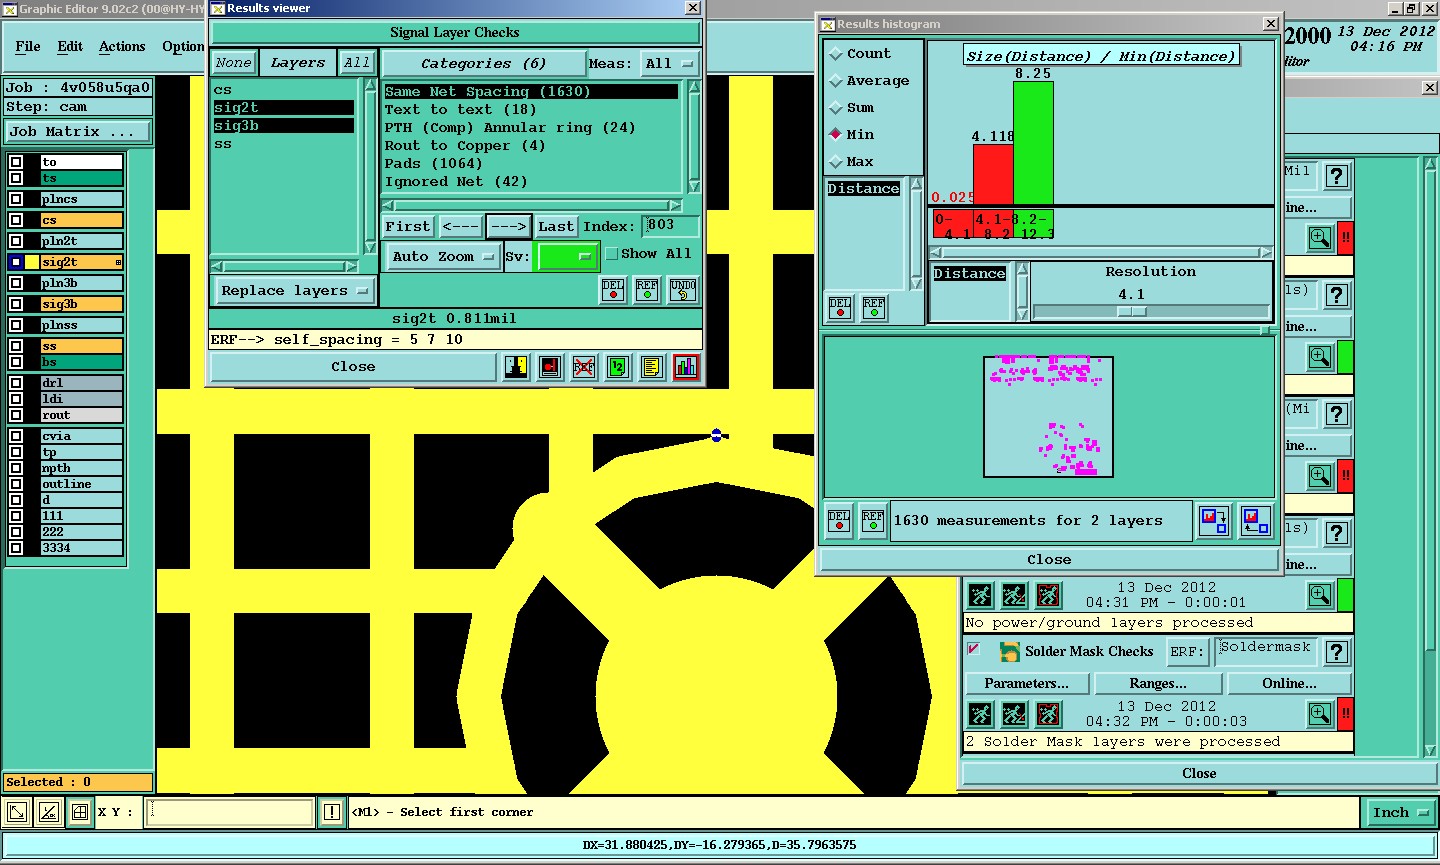
Task: Click second blue-squares icon right of measurements text
Action: (1255, 521)
